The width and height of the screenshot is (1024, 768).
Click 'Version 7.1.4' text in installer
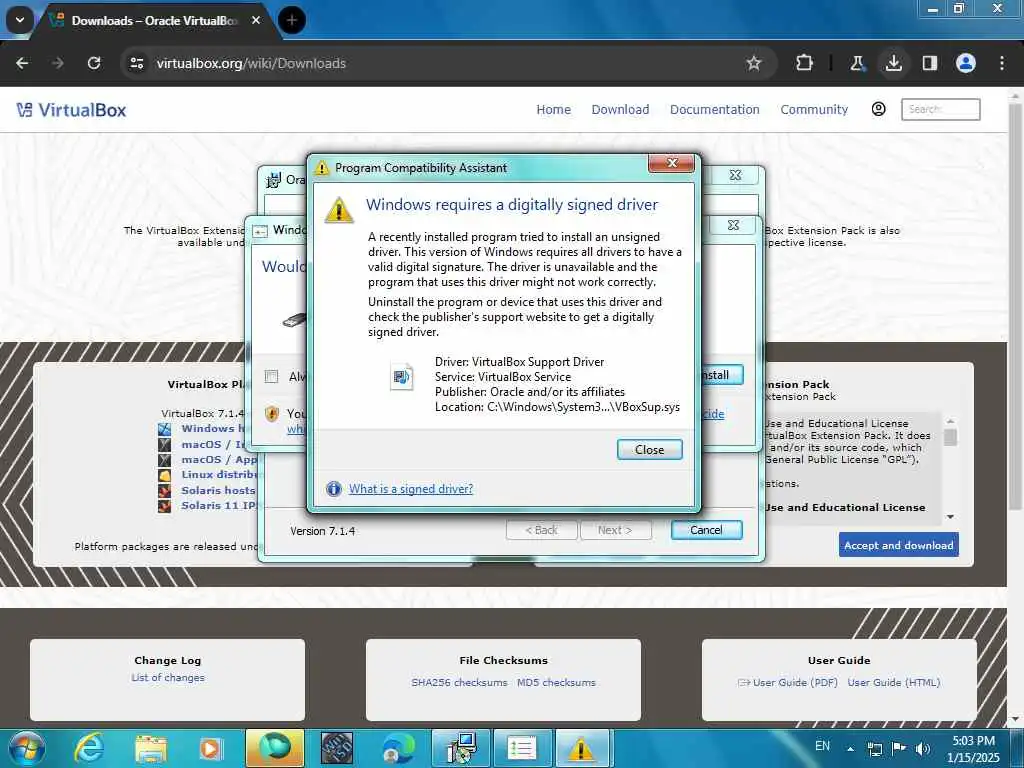pos(323,531)
